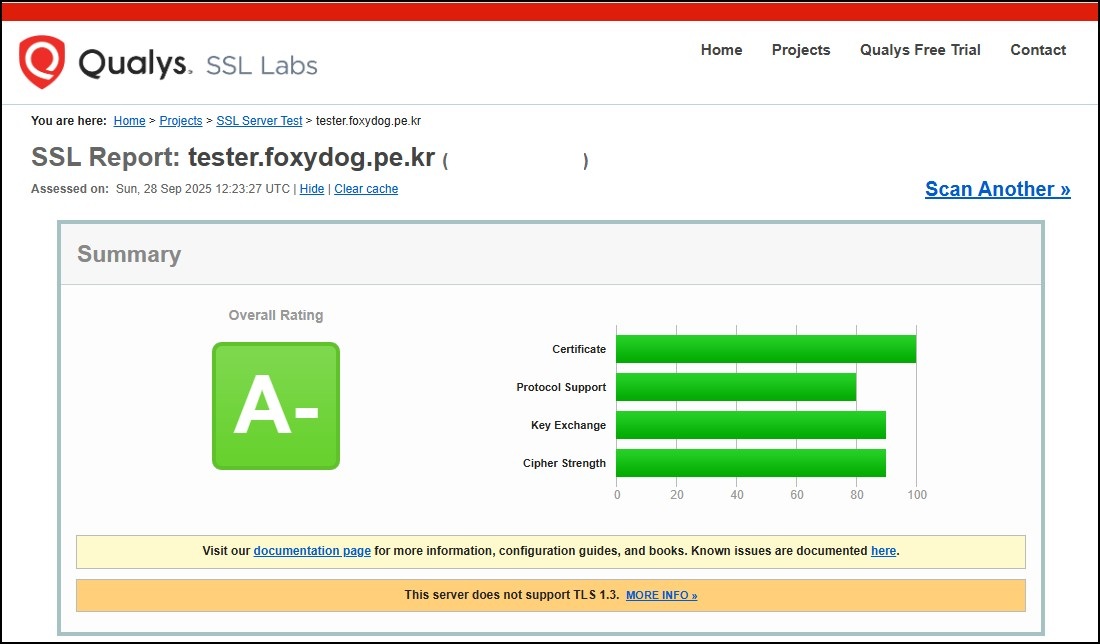Click the Certificate score bar
1100x644 pixels.
pyautogui.click(x=766, y=349)
